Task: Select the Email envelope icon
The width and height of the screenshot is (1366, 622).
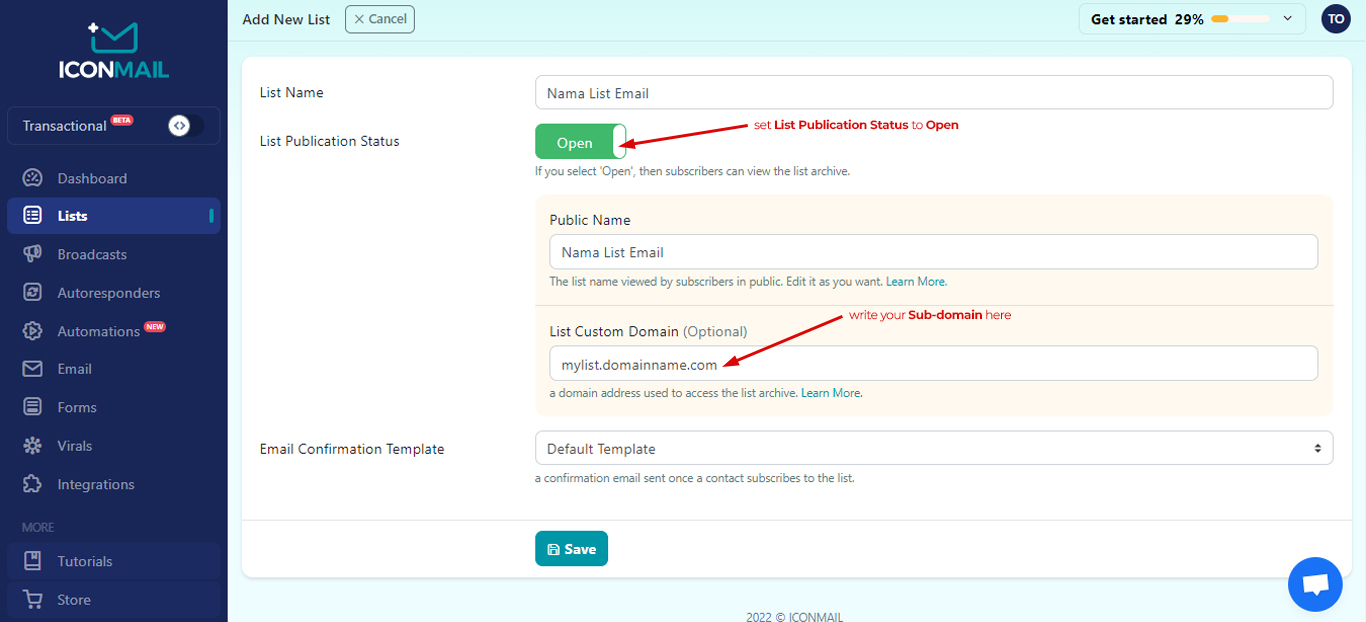Action: point(33,369)
